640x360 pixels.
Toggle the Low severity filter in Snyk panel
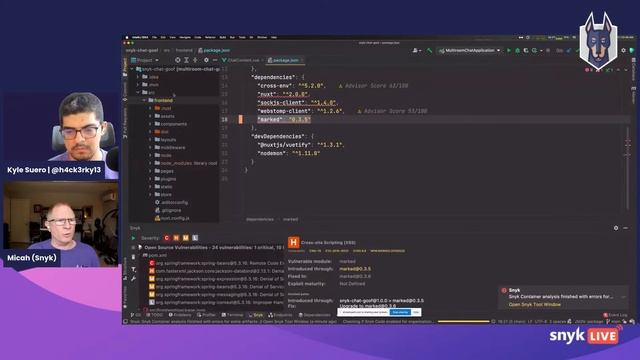(195, 238)
